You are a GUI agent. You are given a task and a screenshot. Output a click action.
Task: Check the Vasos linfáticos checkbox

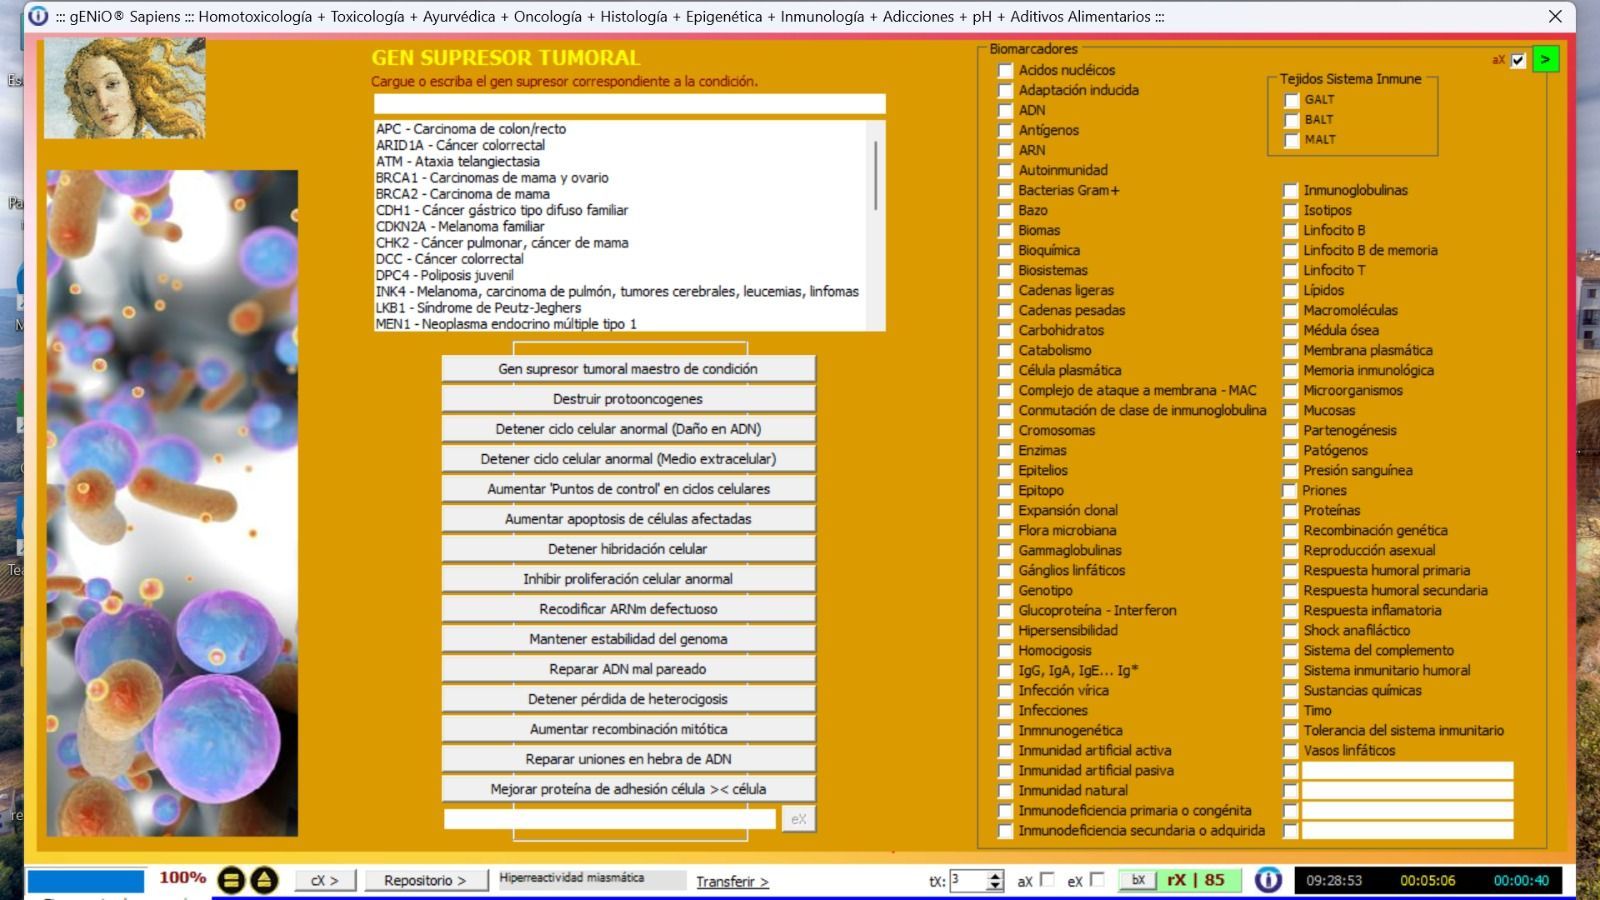(1290, 750)
